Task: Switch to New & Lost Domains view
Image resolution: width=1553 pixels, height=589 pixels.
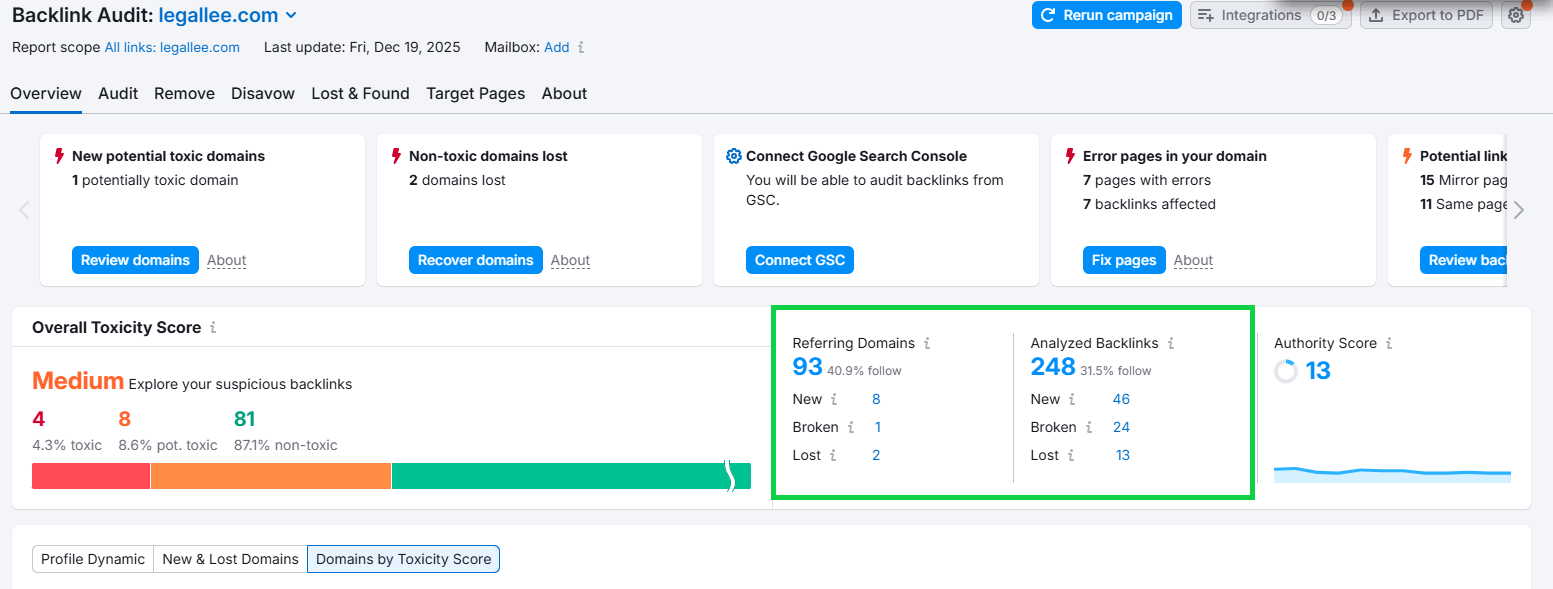Action: 230,559
